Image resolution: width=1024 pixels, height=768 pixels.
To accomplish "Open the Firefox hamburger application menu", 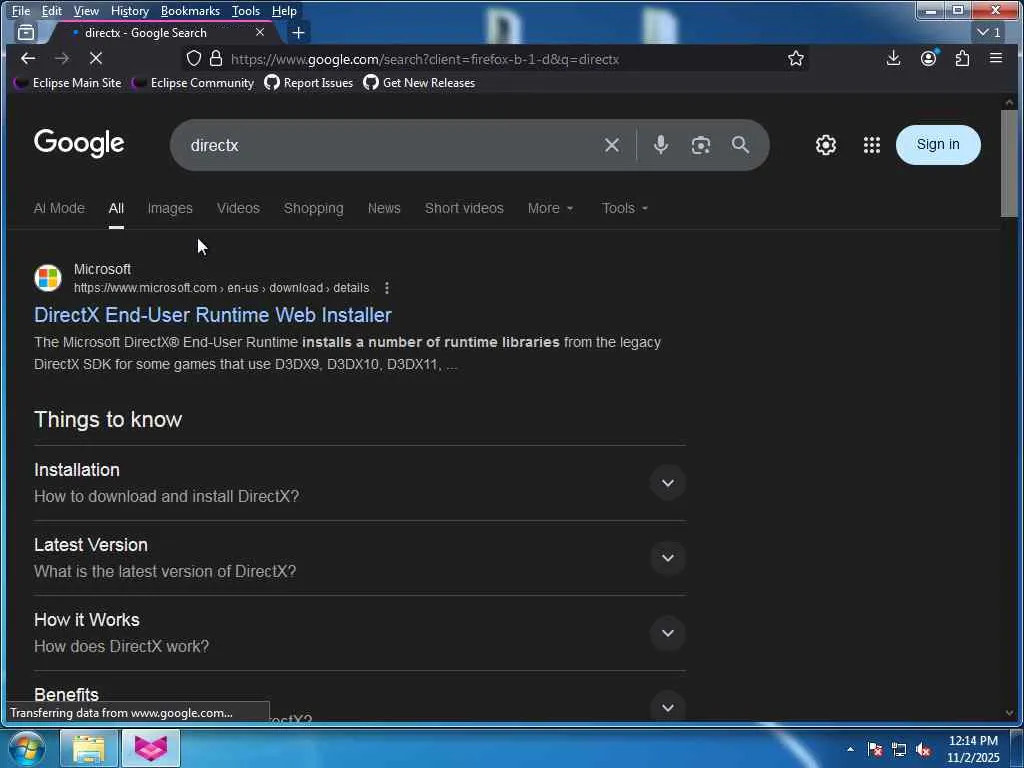I will [996, 59].
